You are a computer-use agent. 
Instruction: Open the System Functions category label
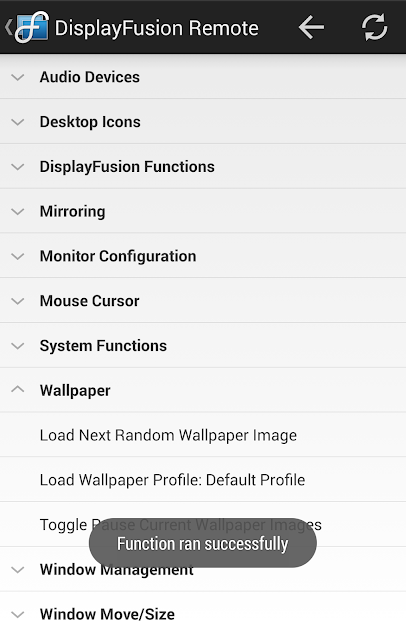pos(103,346)
